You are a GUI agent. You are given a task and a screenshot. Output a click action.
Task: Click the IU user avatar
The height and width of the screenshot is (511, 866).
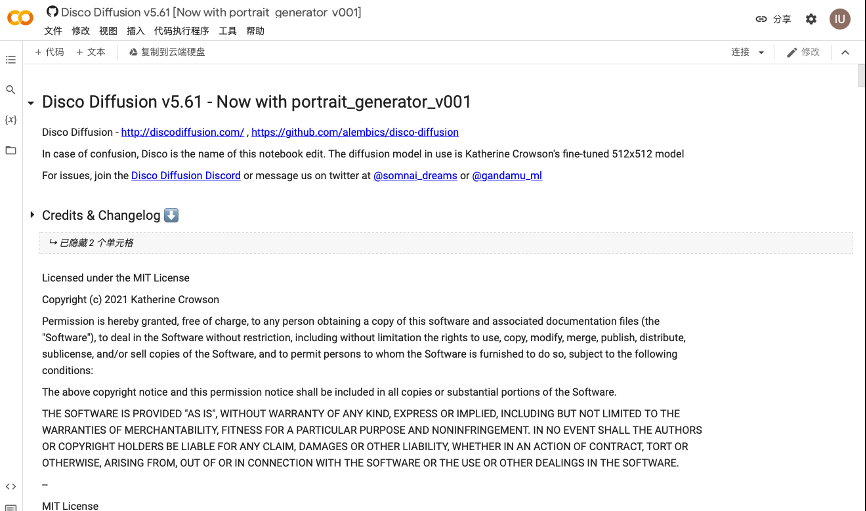839,19
